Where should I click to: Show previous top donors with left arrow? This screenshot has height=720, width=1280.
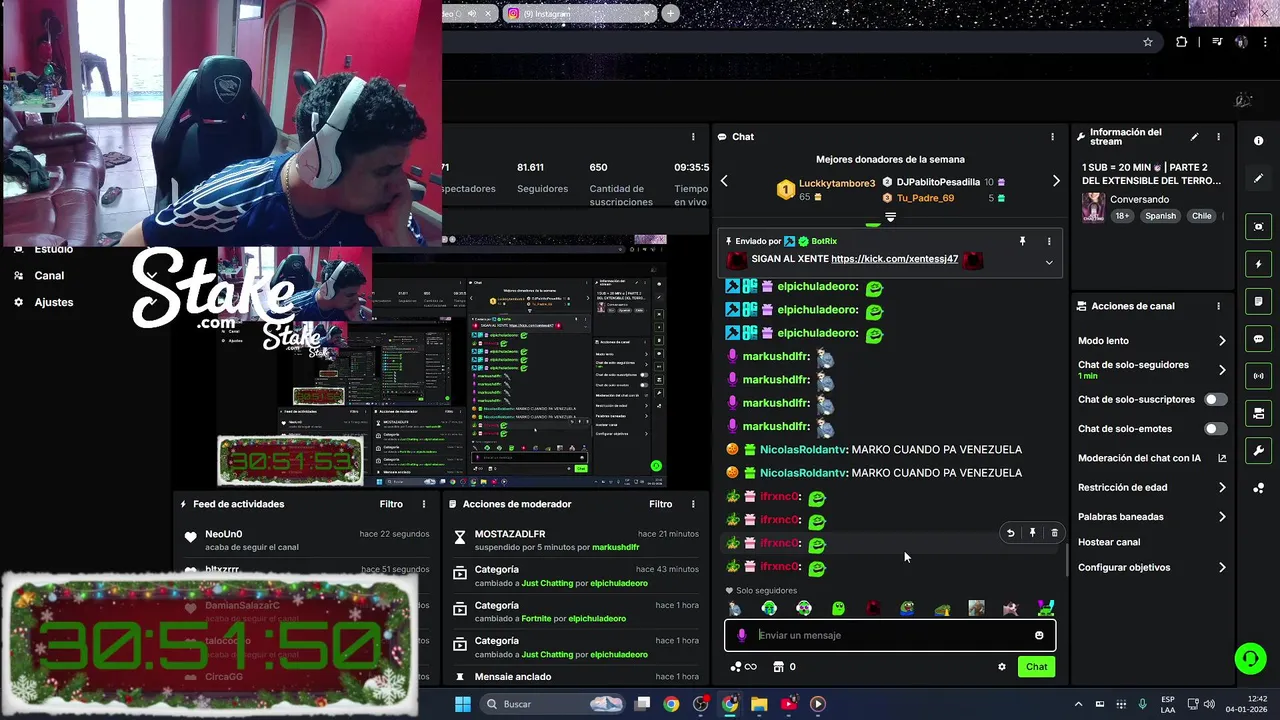[x=724, y=181]
